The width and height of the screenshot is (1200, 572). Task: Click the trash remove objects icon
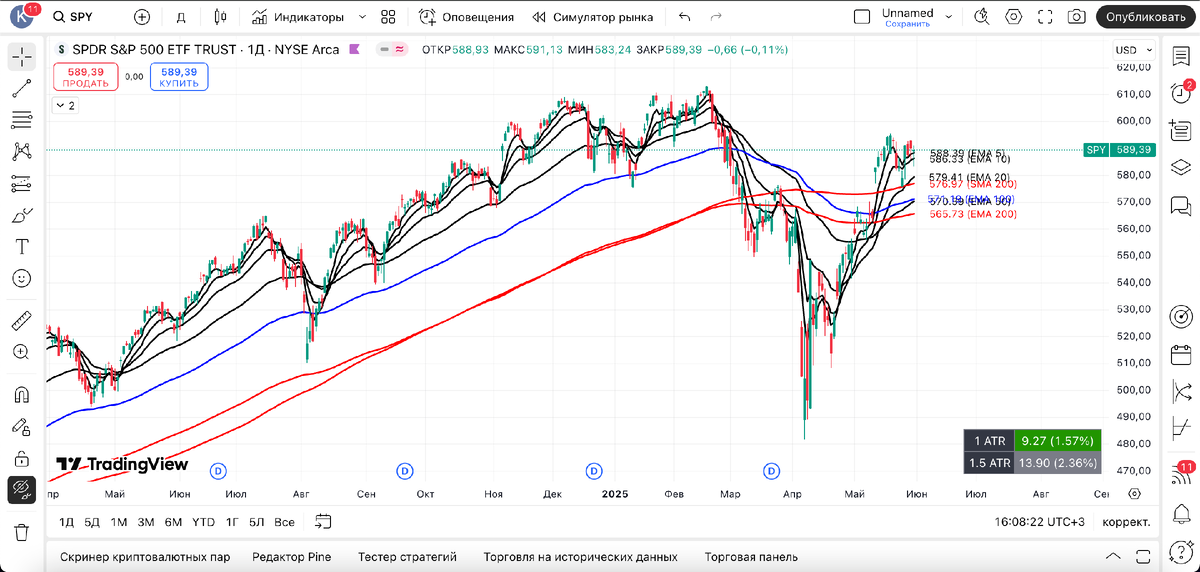21,531
